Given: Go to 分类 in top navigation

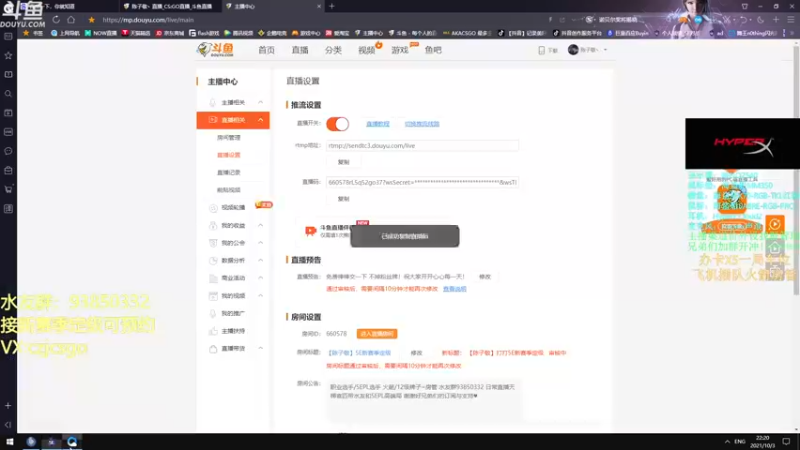Looking at the screenshot, I should pos(333,50).
